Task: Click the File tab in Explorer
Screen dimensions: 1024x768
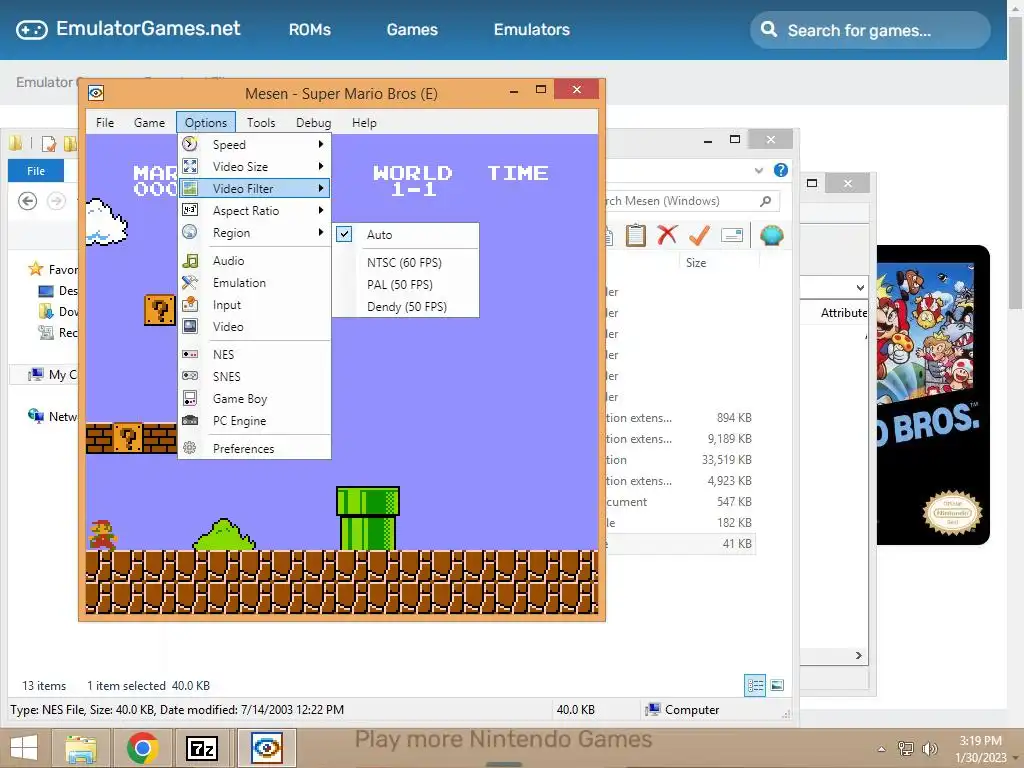Action: (x=36, y=171)
